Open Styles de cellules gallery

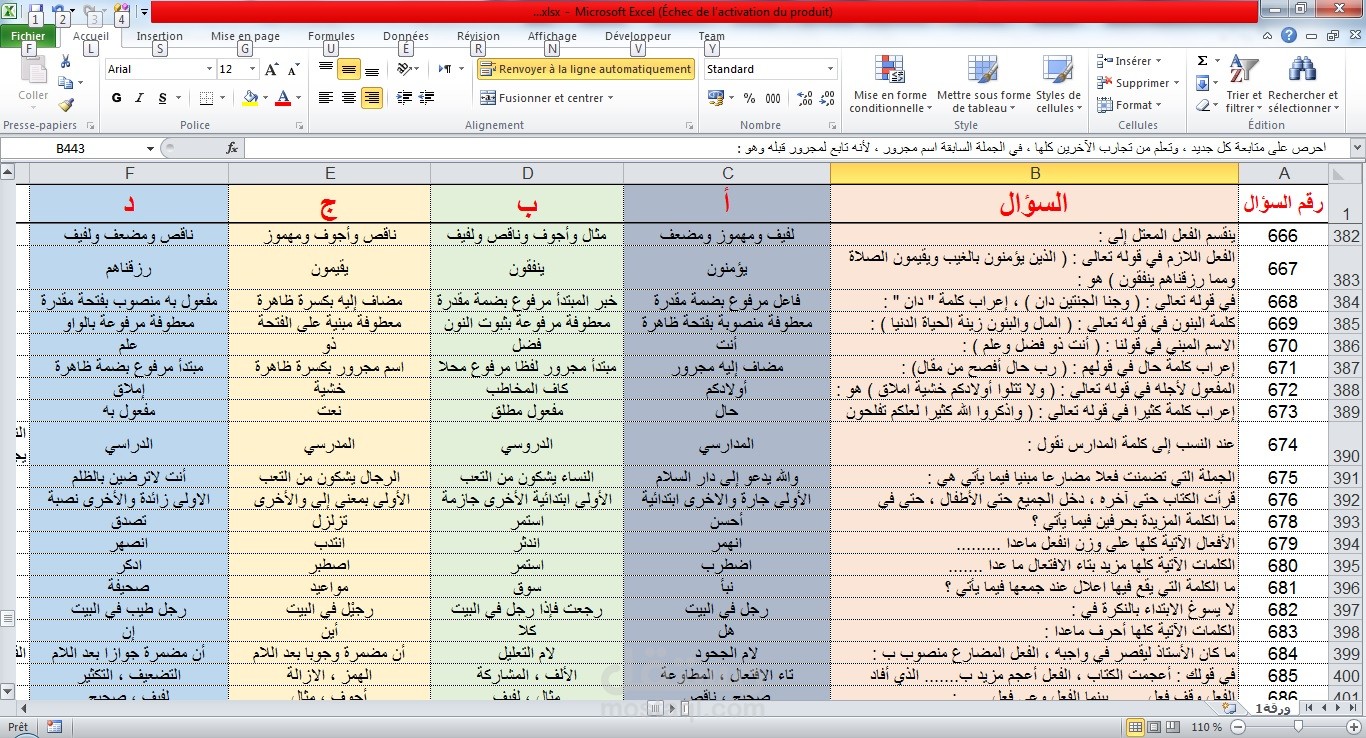point(1058,83)
